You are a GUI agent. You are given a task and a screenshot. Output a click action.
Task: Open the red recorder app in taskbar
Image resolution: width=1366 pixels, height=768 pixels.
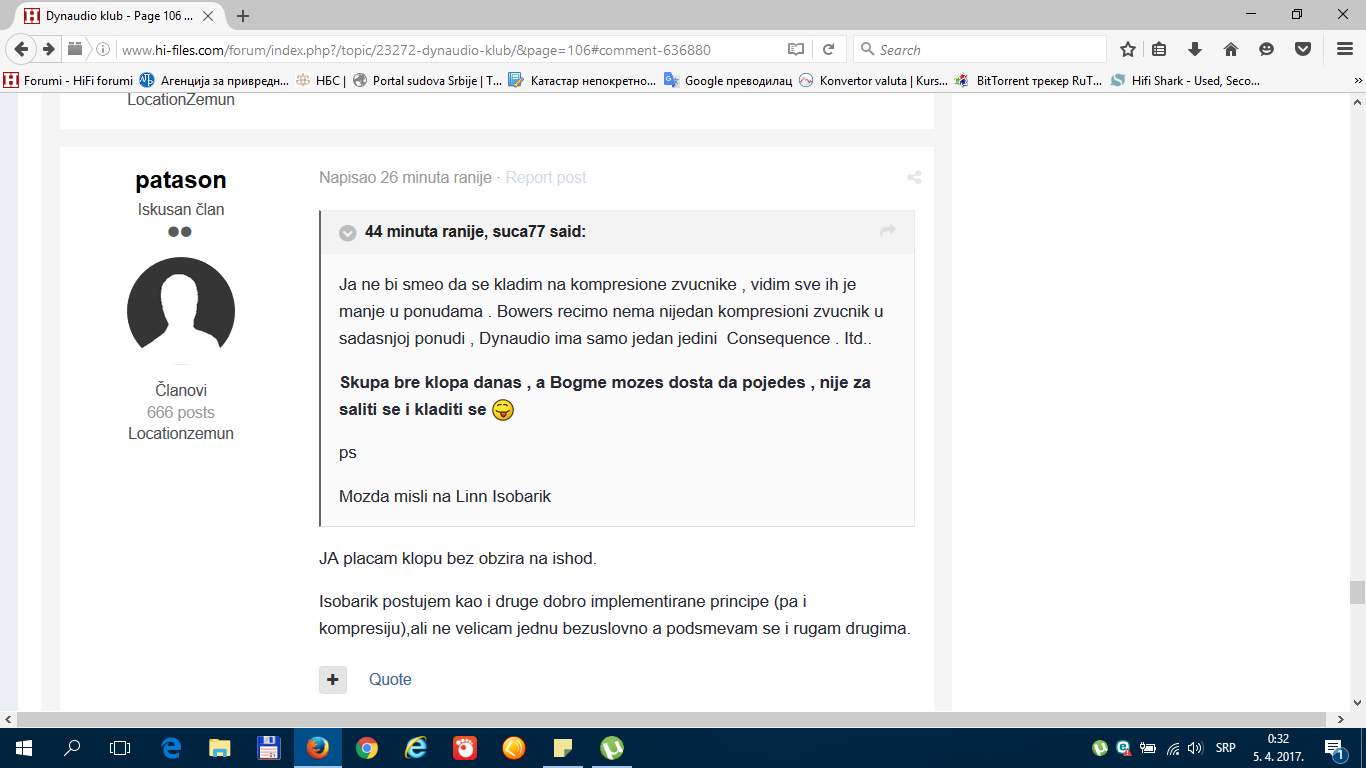pos(465,748)
